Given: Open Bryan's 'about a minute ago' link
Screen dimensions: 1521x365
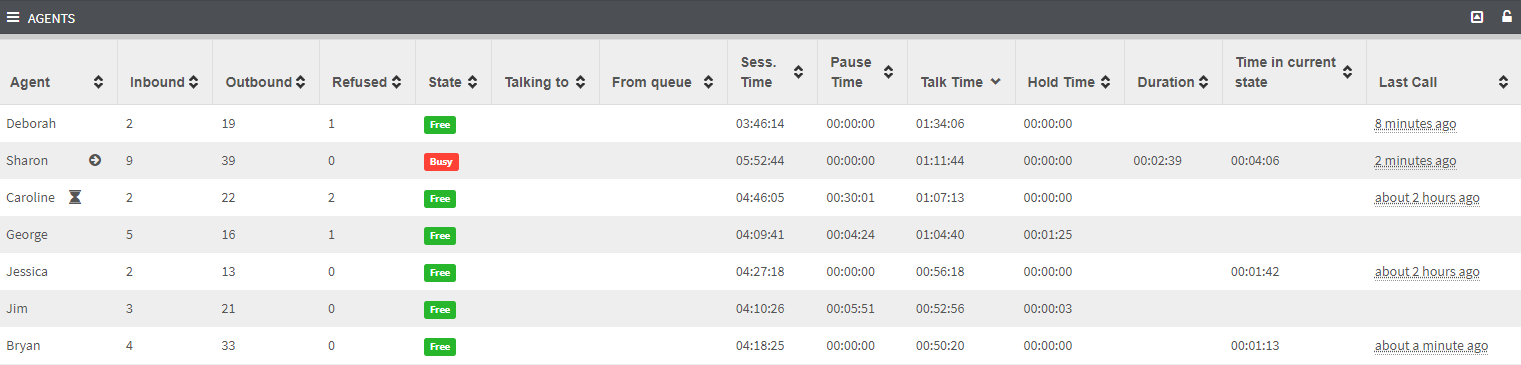Looking at the screenshot, I should (1431, 346).
